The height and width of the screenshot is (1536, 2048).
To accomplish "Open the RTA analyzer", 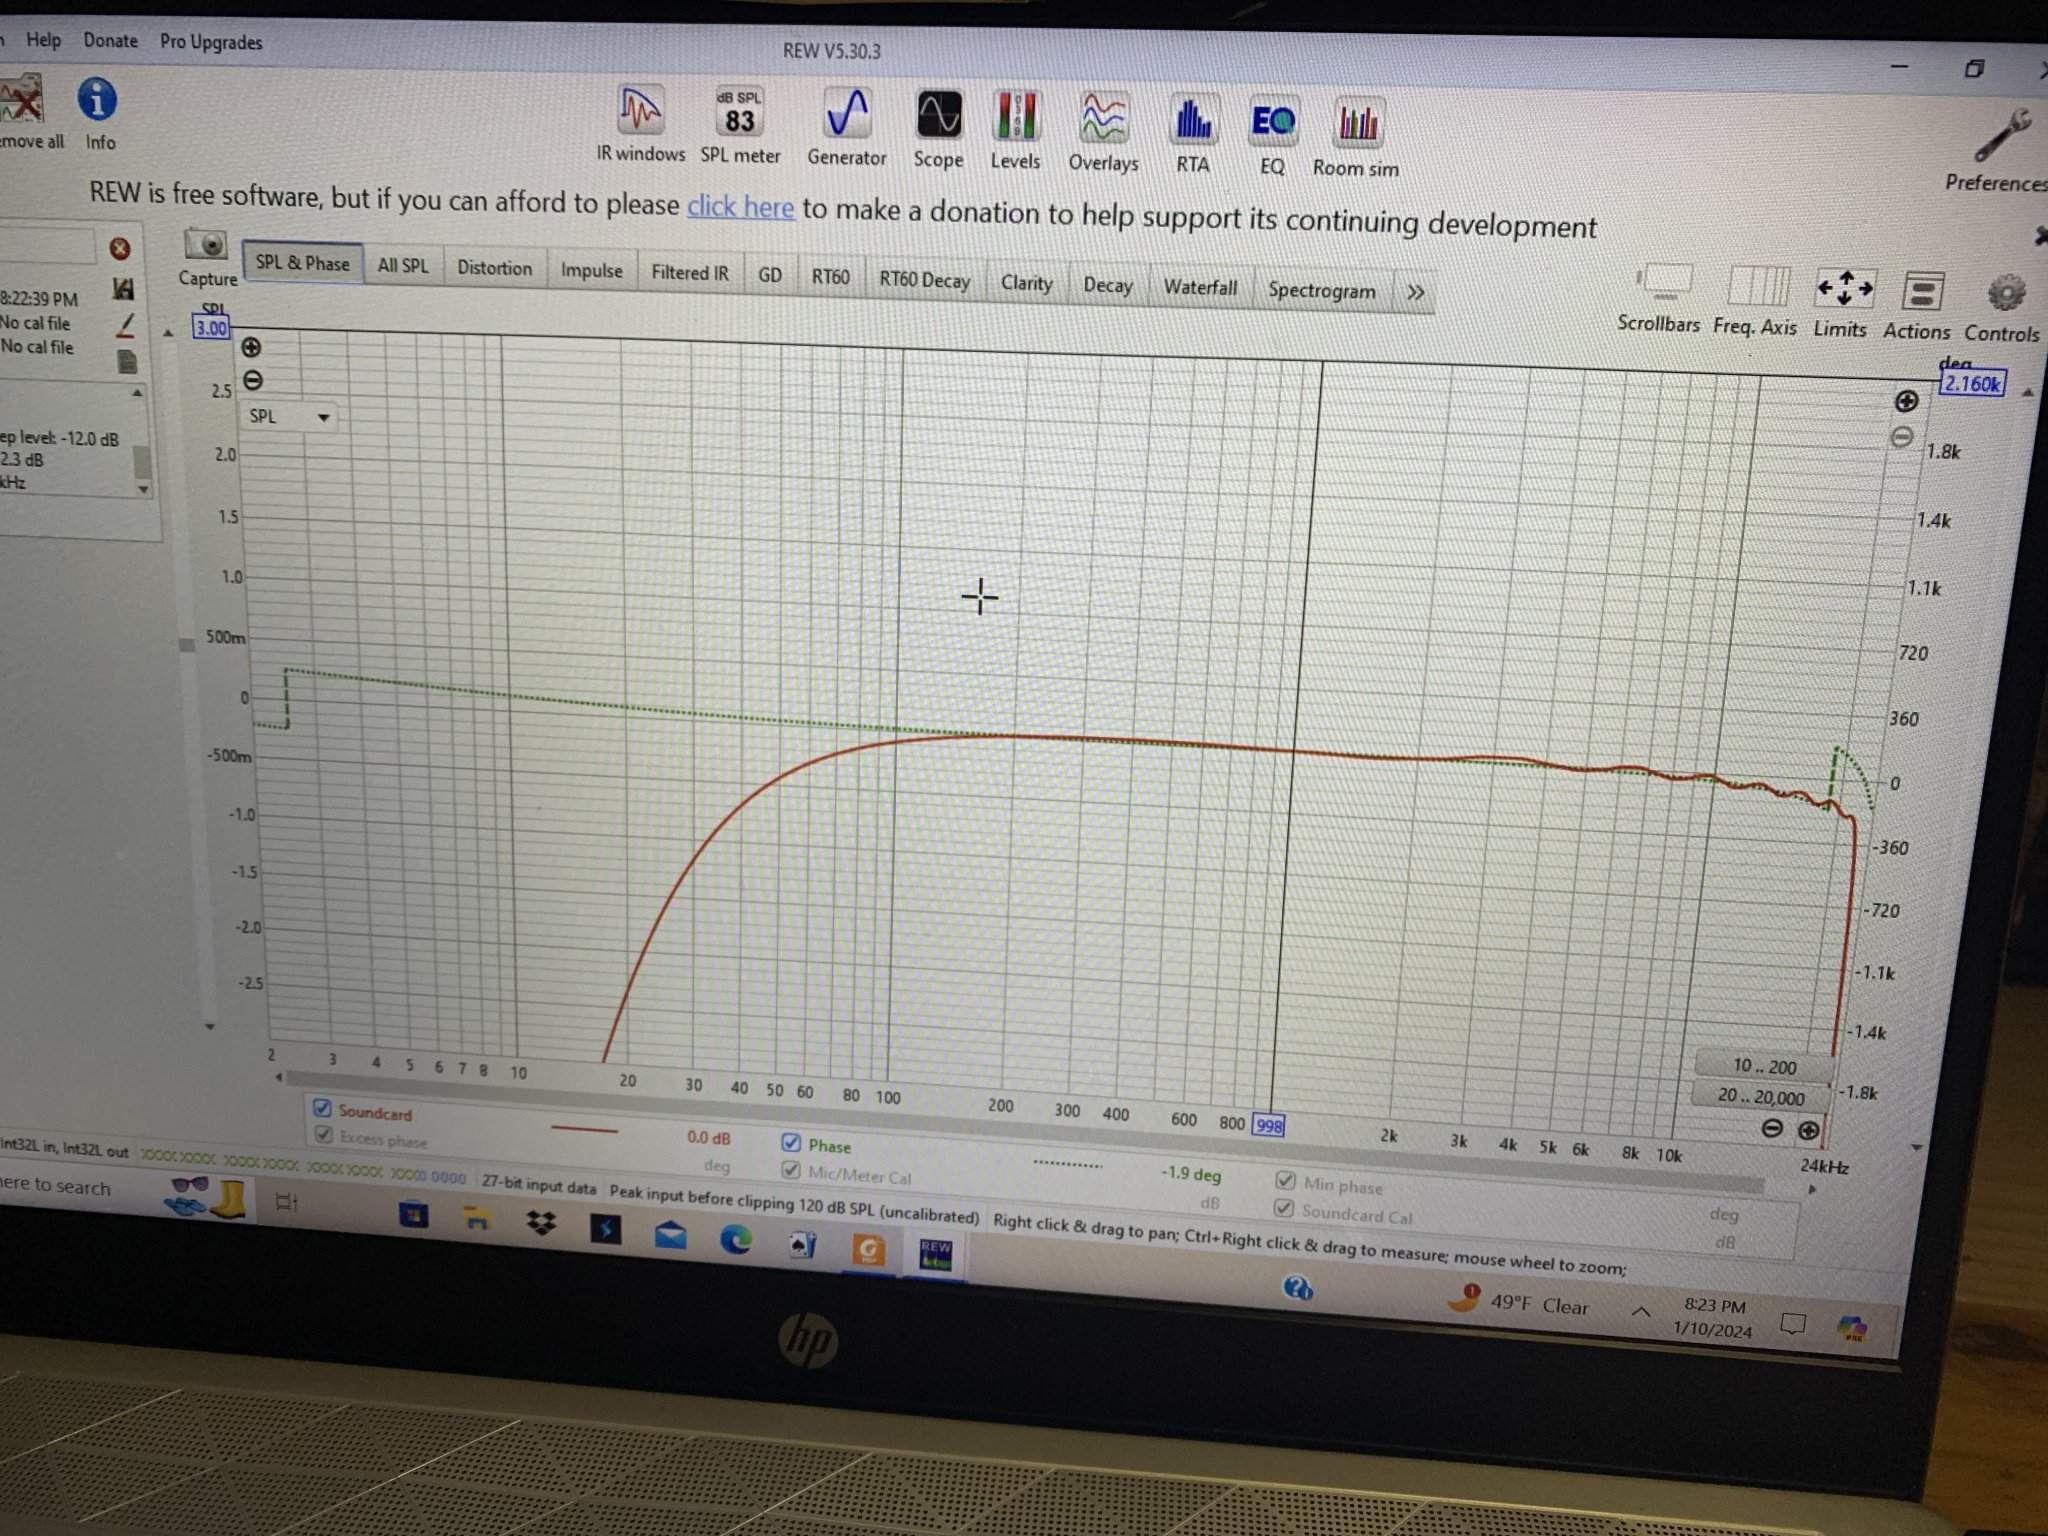I will (1192, 135).
